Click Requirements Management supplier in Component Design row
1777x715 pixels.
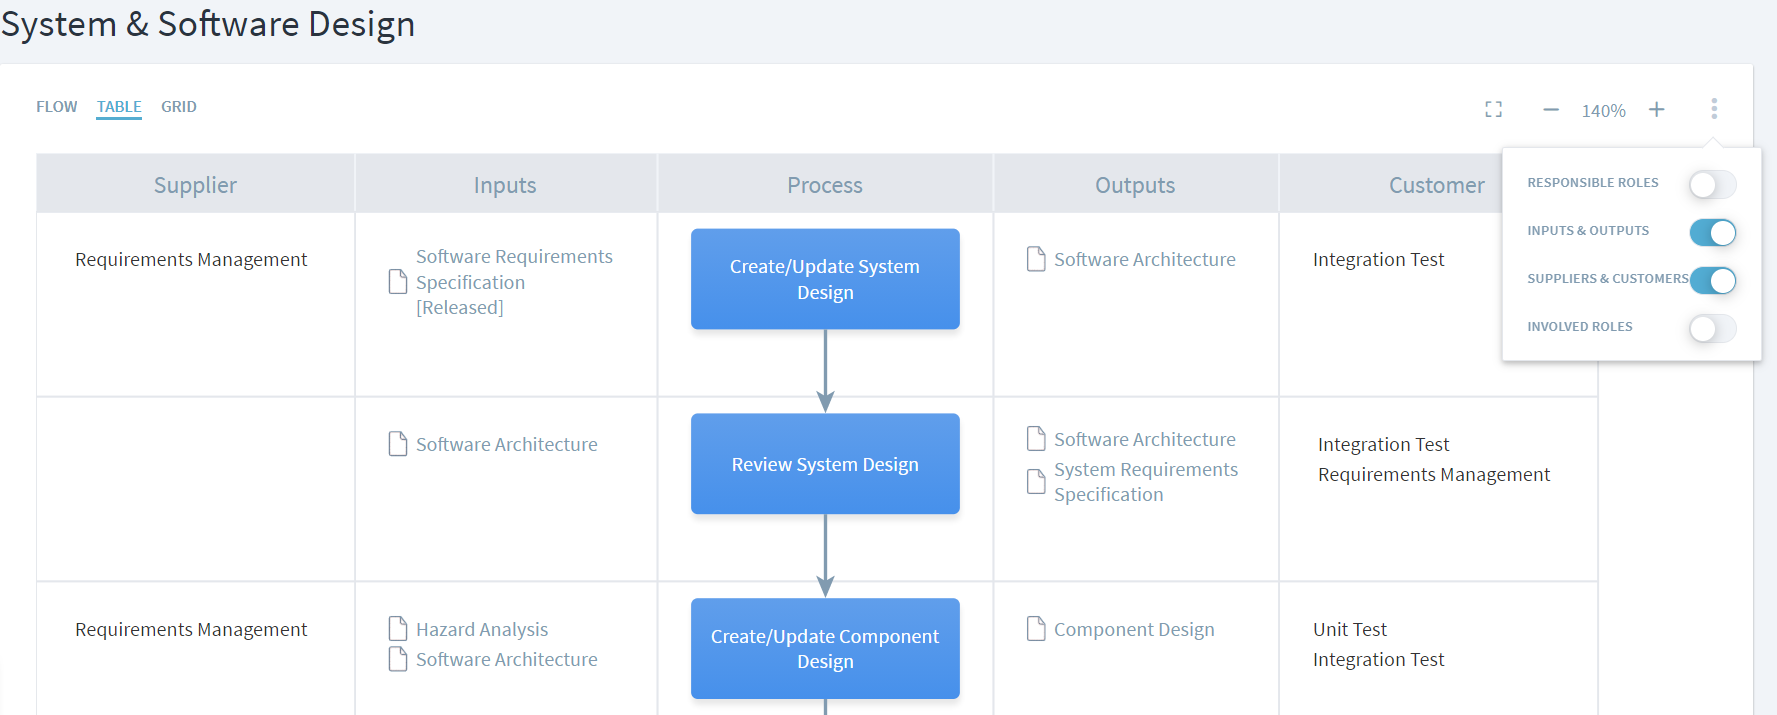click(x=191, y=629)
